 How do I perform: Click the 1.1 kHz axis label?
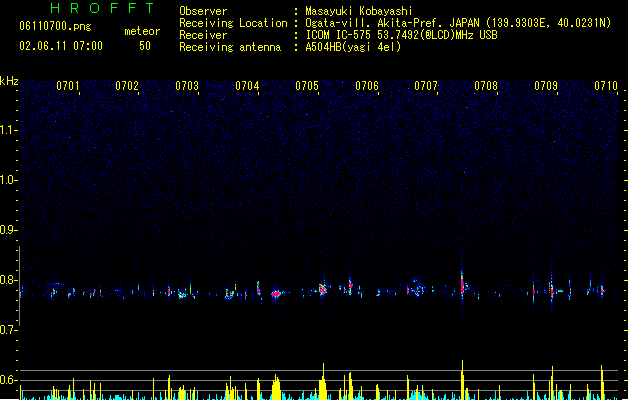(x=8, y=130)
